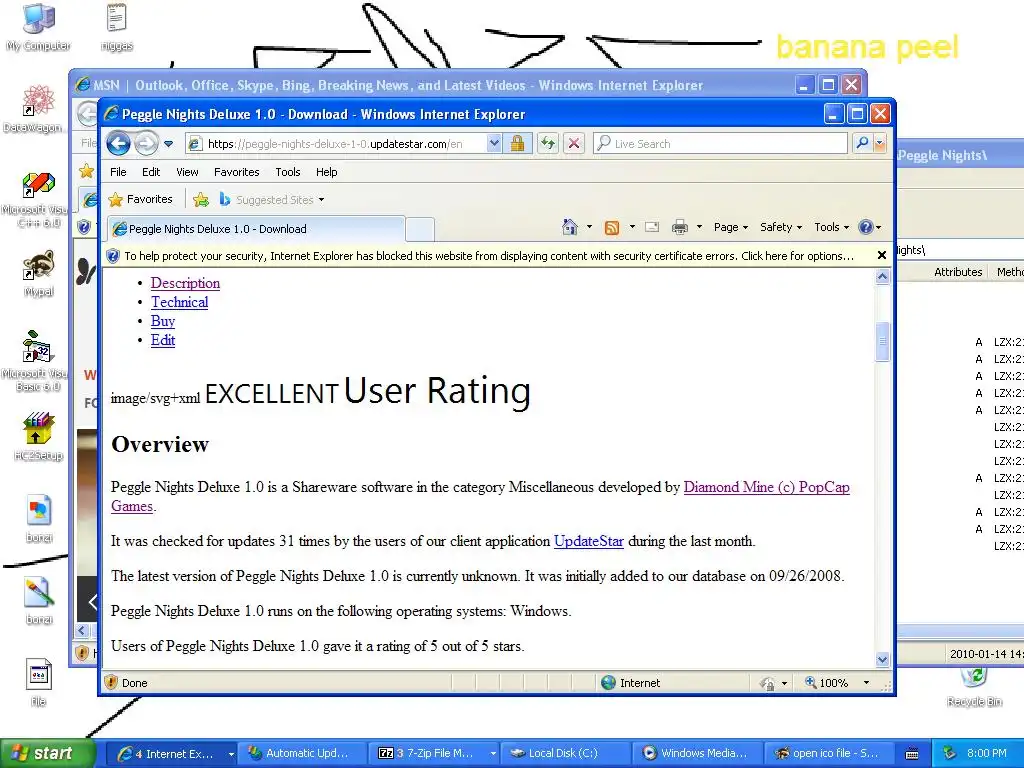The image size is (1024, 768).
Task: Open the Tools command bar menu
Action: coord(831,227)
